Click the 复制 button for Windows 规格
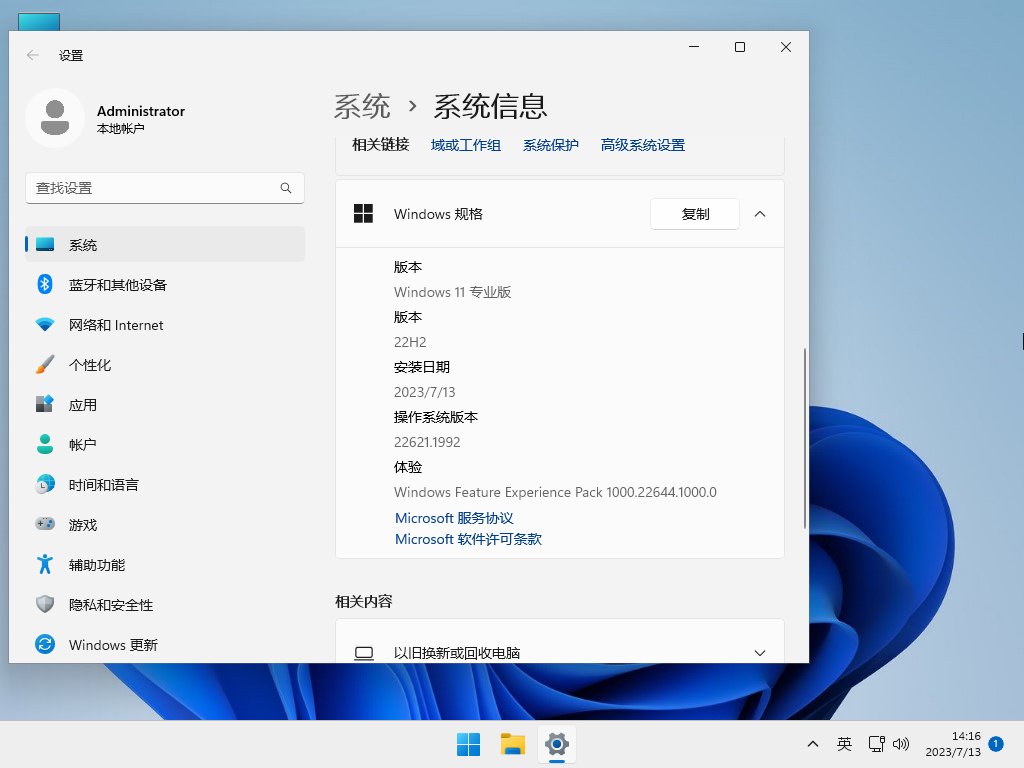Screen dimensions: 1024x768 coord(694,213)
